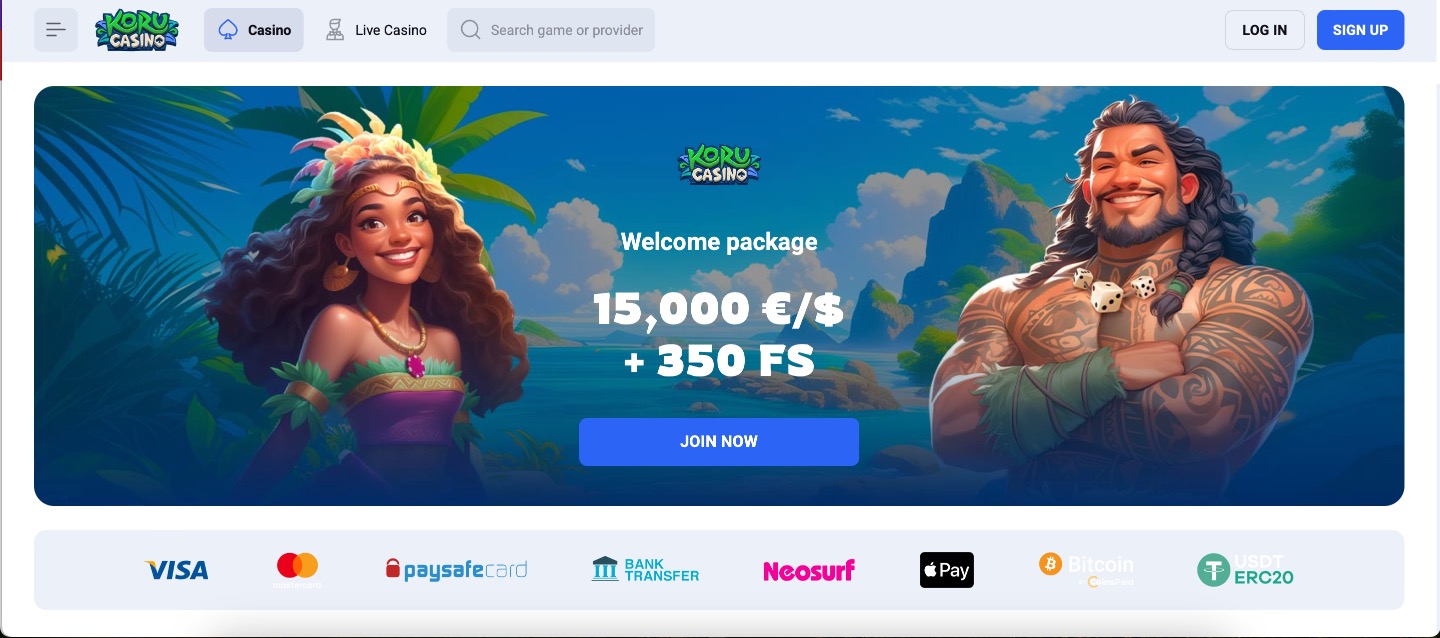1440x638 pixels.
Task: Click the Koru Casino logo in header
Action: (137, 30)
